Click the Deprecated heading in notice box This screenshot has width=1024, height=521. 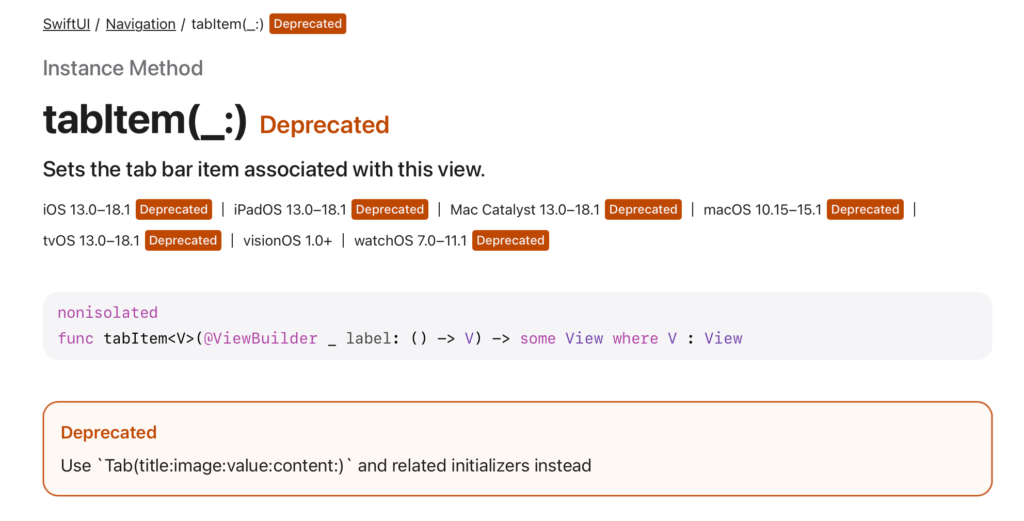108,432
